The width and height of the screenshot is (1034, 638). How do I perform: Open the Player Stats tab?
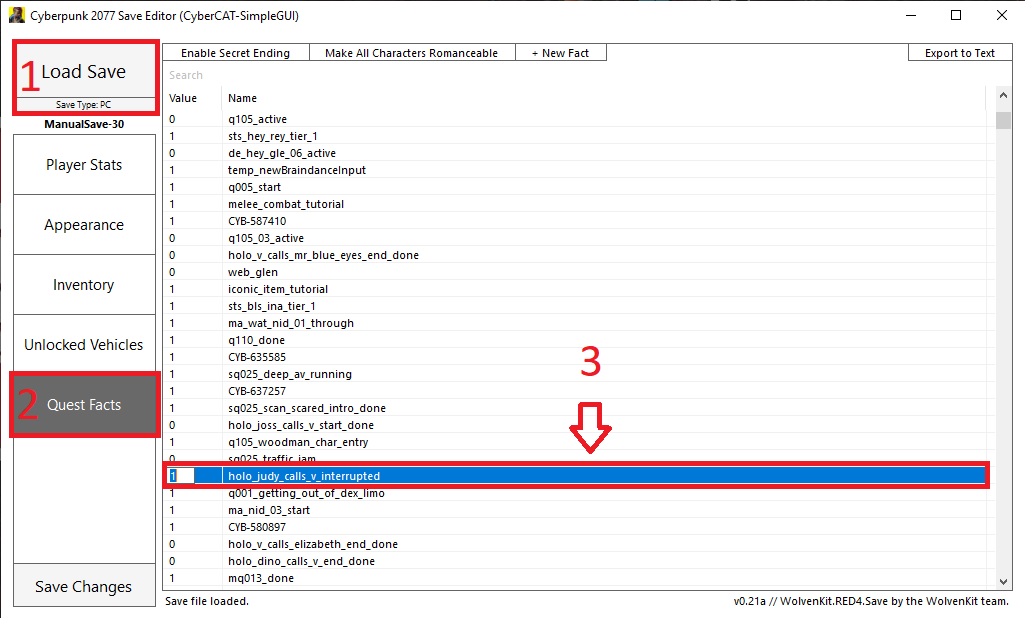(x=84, y=165)
